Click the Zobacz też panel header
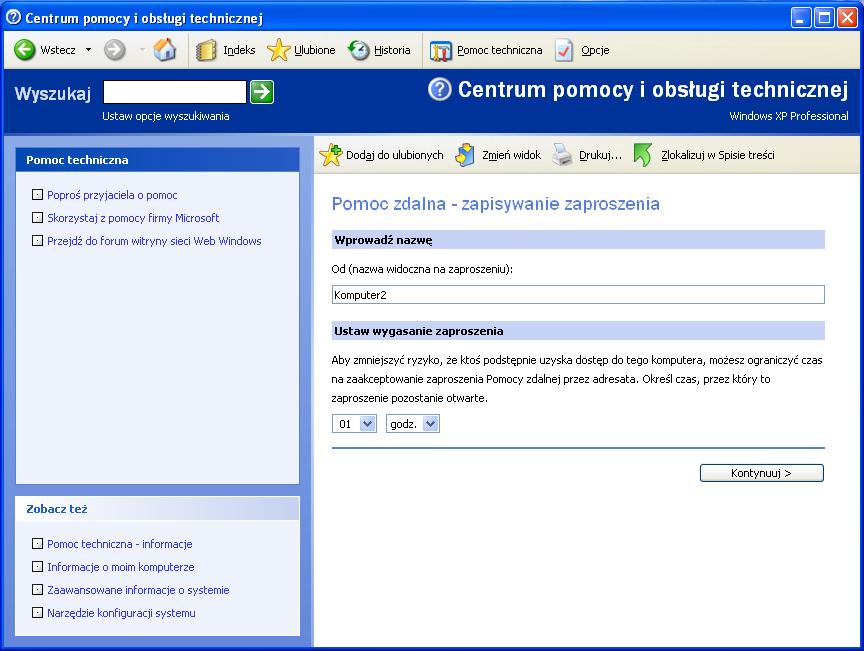Screen dimensions: 864x651 pyautogui.click(x=158, y=509)
